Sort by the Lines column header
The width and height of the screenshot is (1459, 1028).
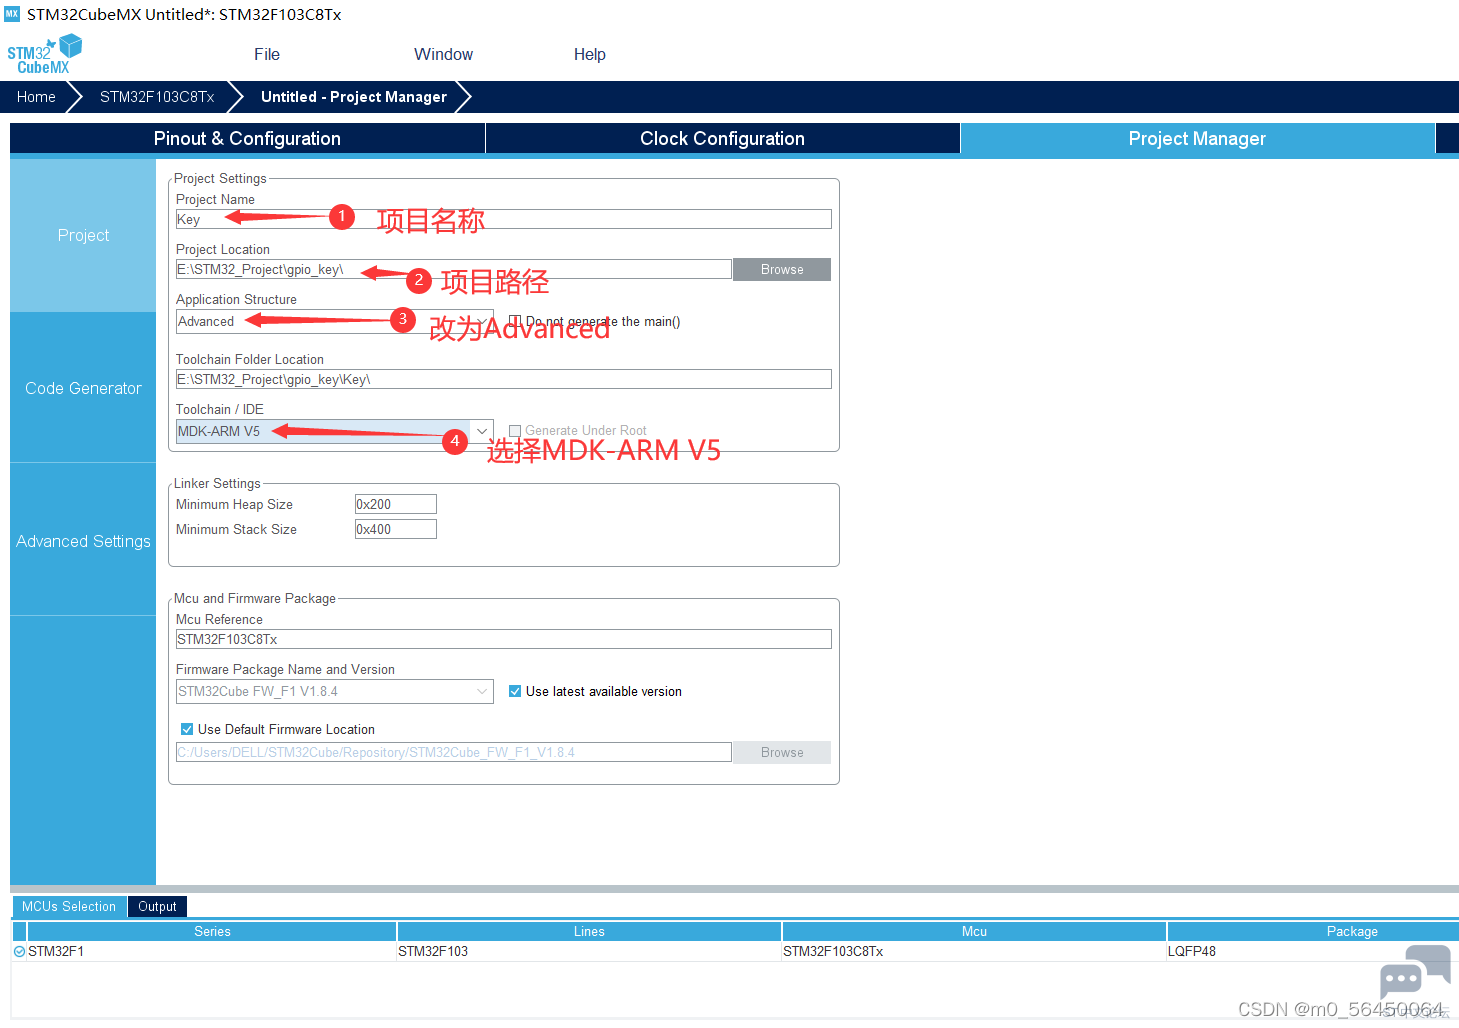tap(589, 932)
